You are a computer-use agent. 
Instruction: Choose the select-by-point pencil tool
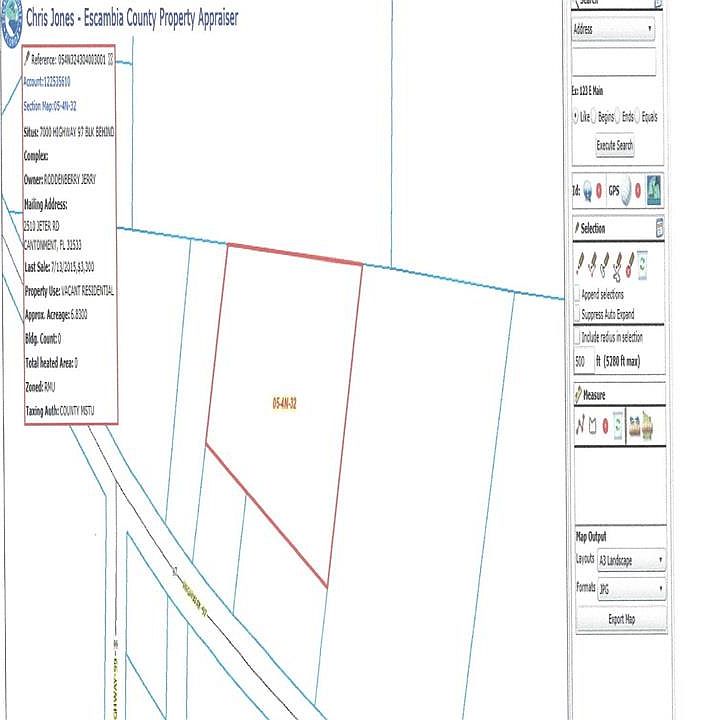pyautogui.click(x=580, y=265)
